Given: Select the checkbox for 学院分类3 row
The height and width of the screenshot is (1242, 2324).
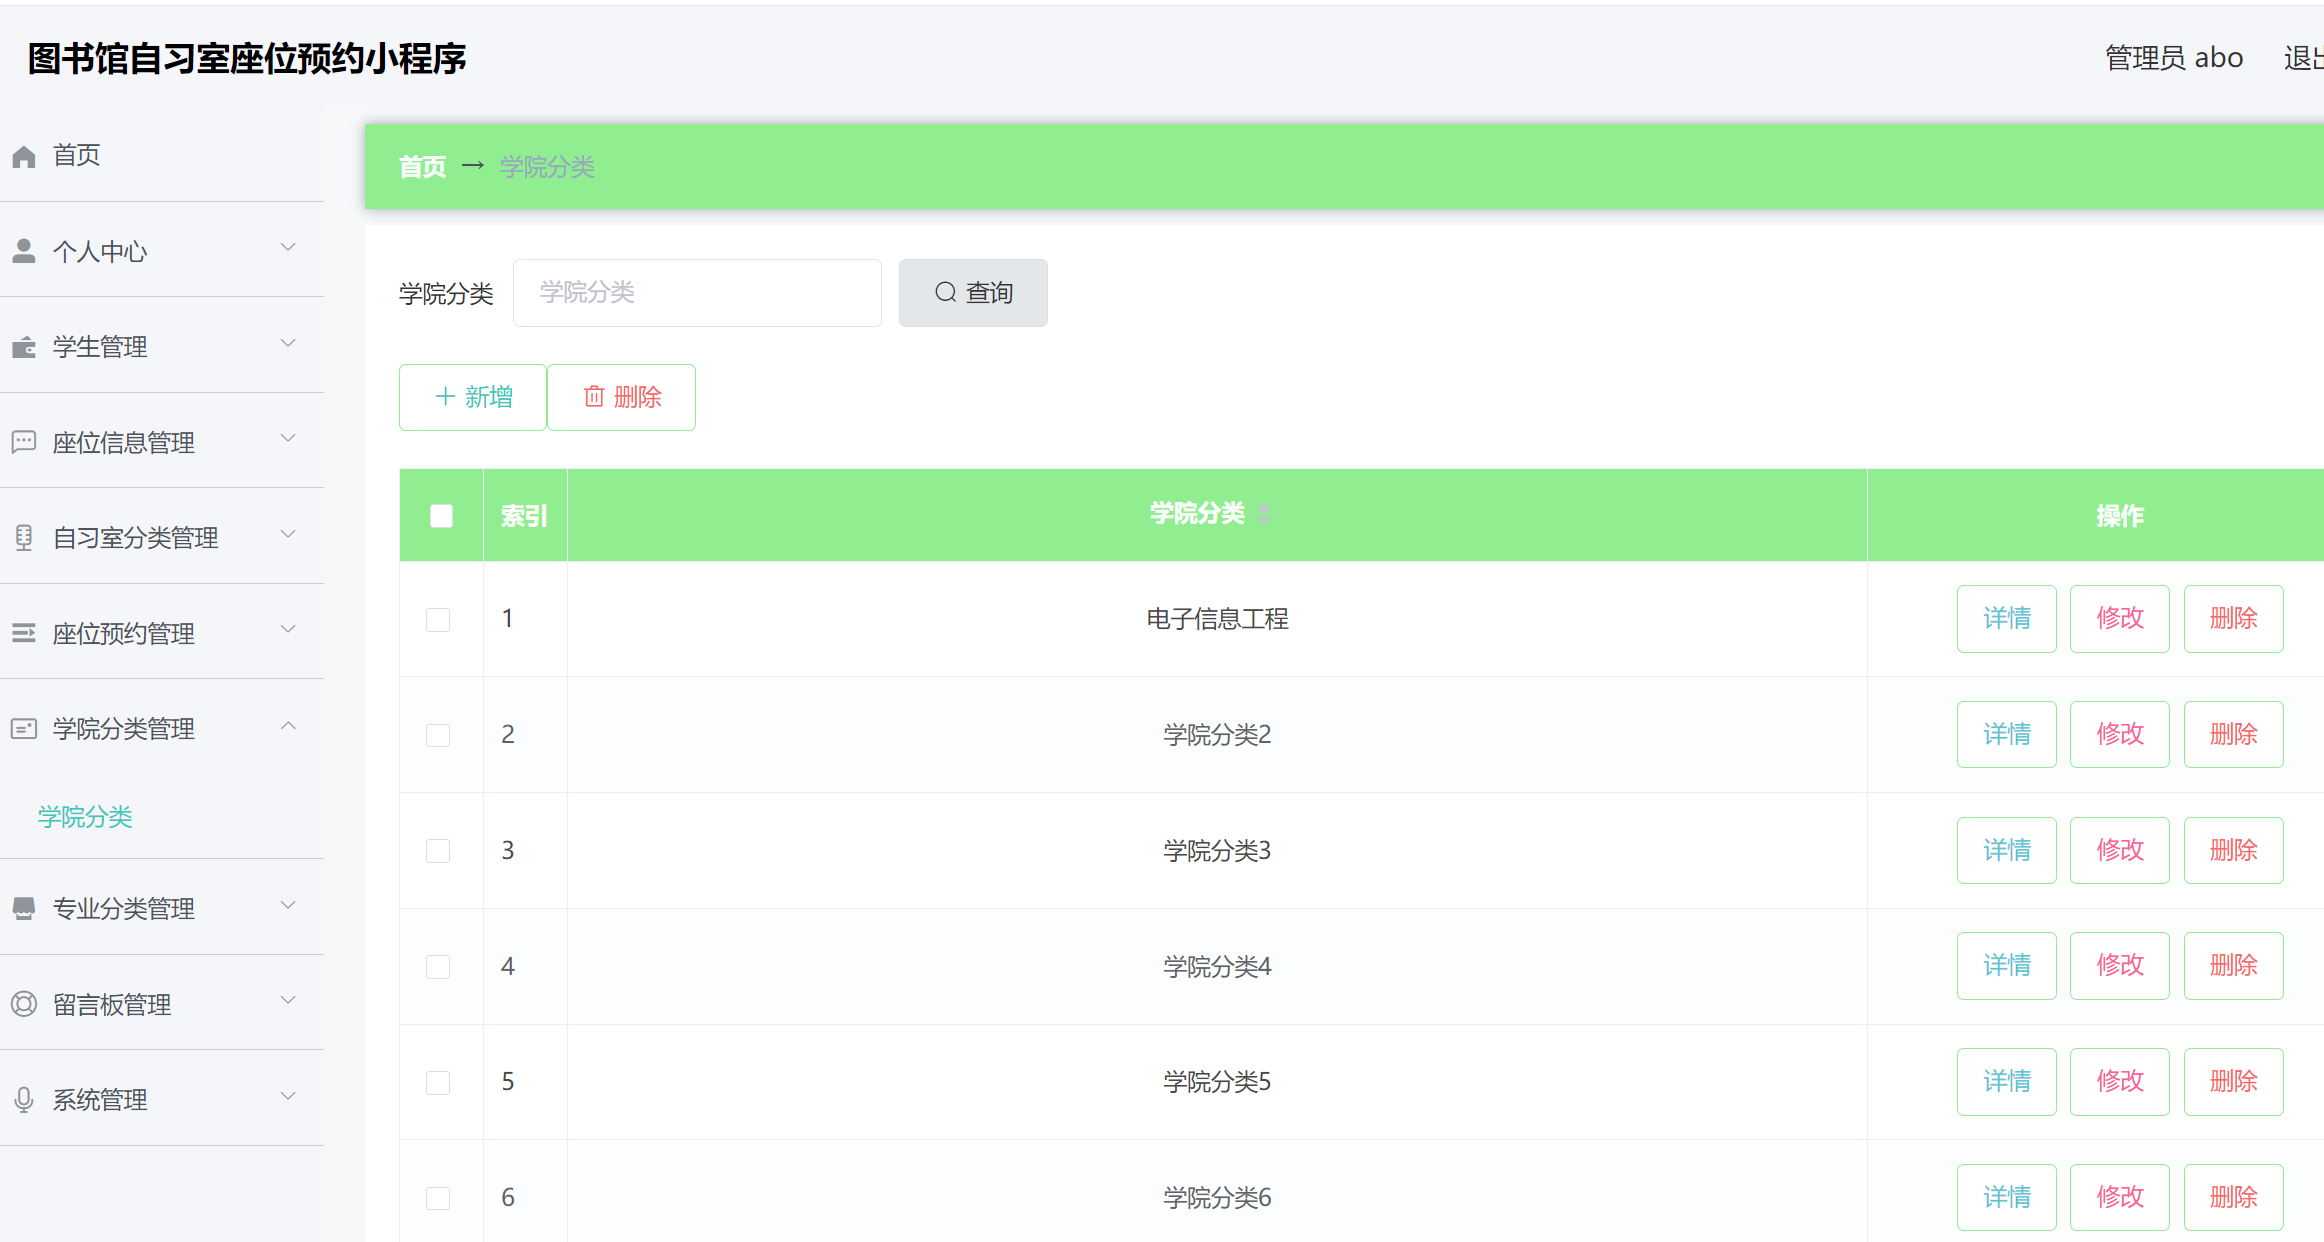Looking at the screenshot, I should 438,851.
